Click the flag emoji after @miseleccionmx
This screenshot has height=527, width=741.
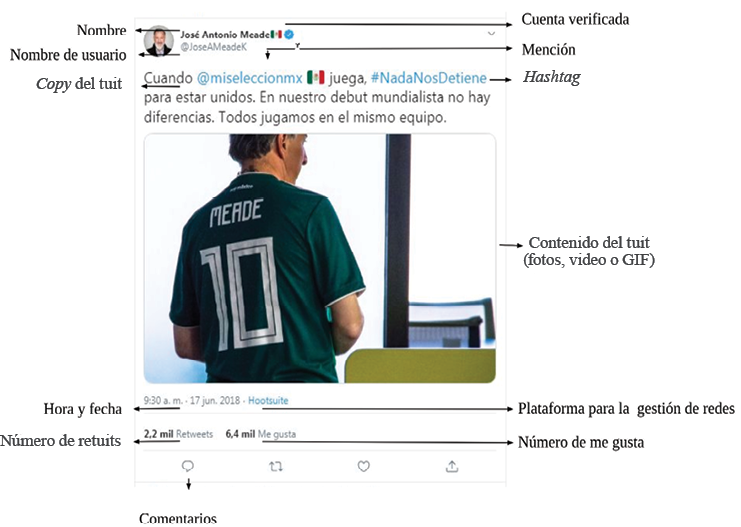point(315,77)
